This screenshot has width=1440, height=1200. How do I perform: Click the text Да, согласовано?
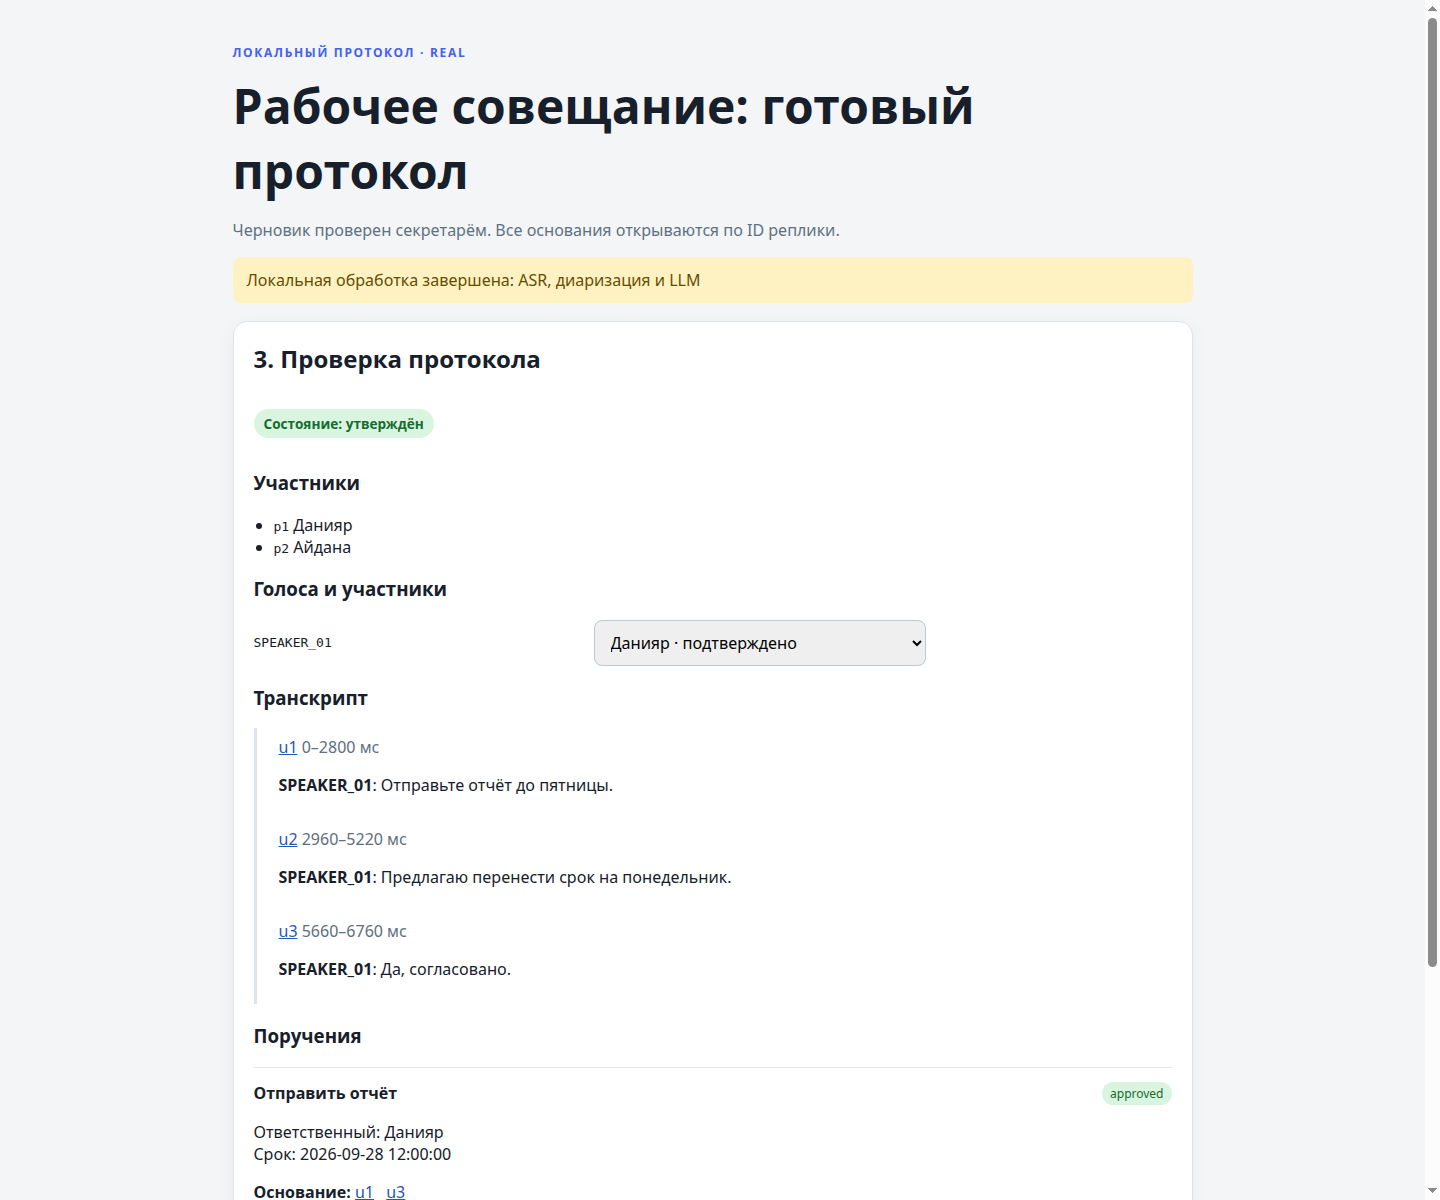tap(446, 969)
